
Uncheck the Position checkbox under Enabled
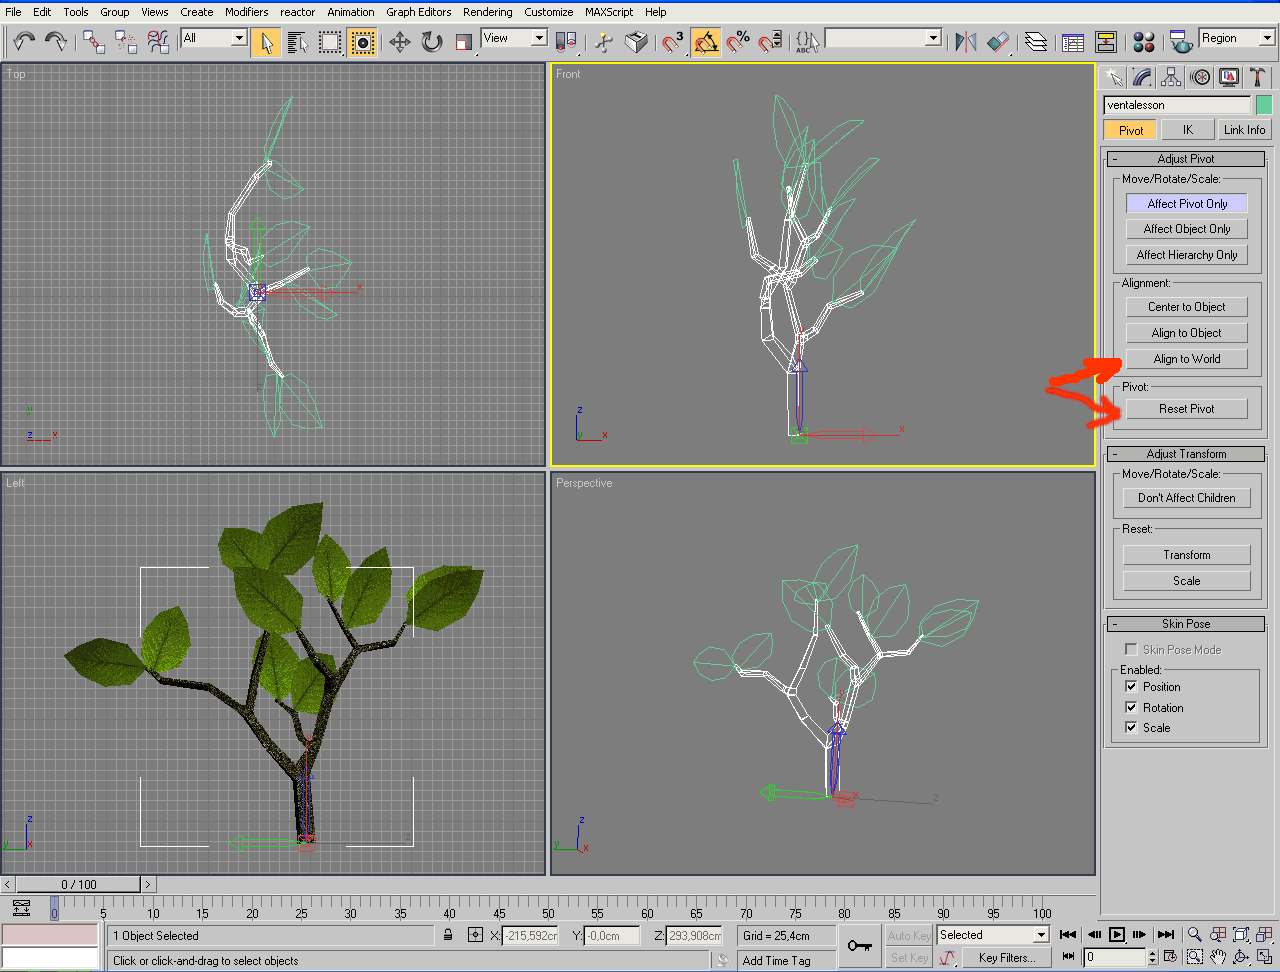(x=1131, y=687)
